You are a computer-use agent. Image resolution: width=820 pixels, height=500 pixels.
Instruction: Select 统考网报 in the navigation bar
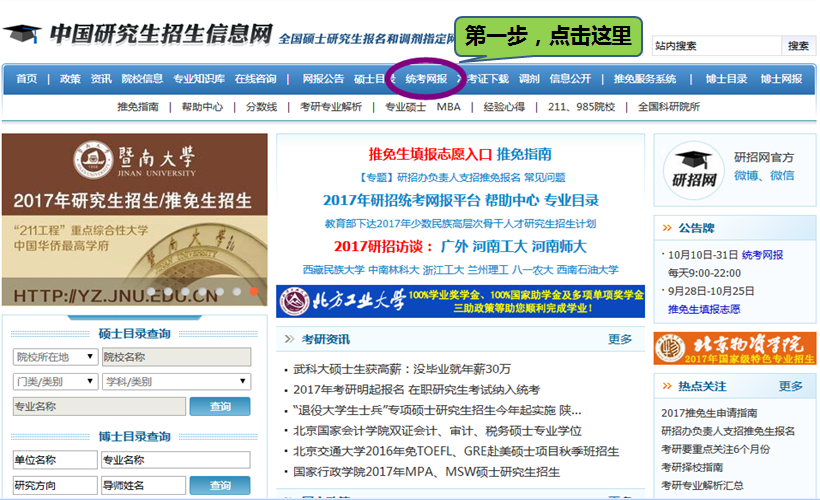coord(427,79)
